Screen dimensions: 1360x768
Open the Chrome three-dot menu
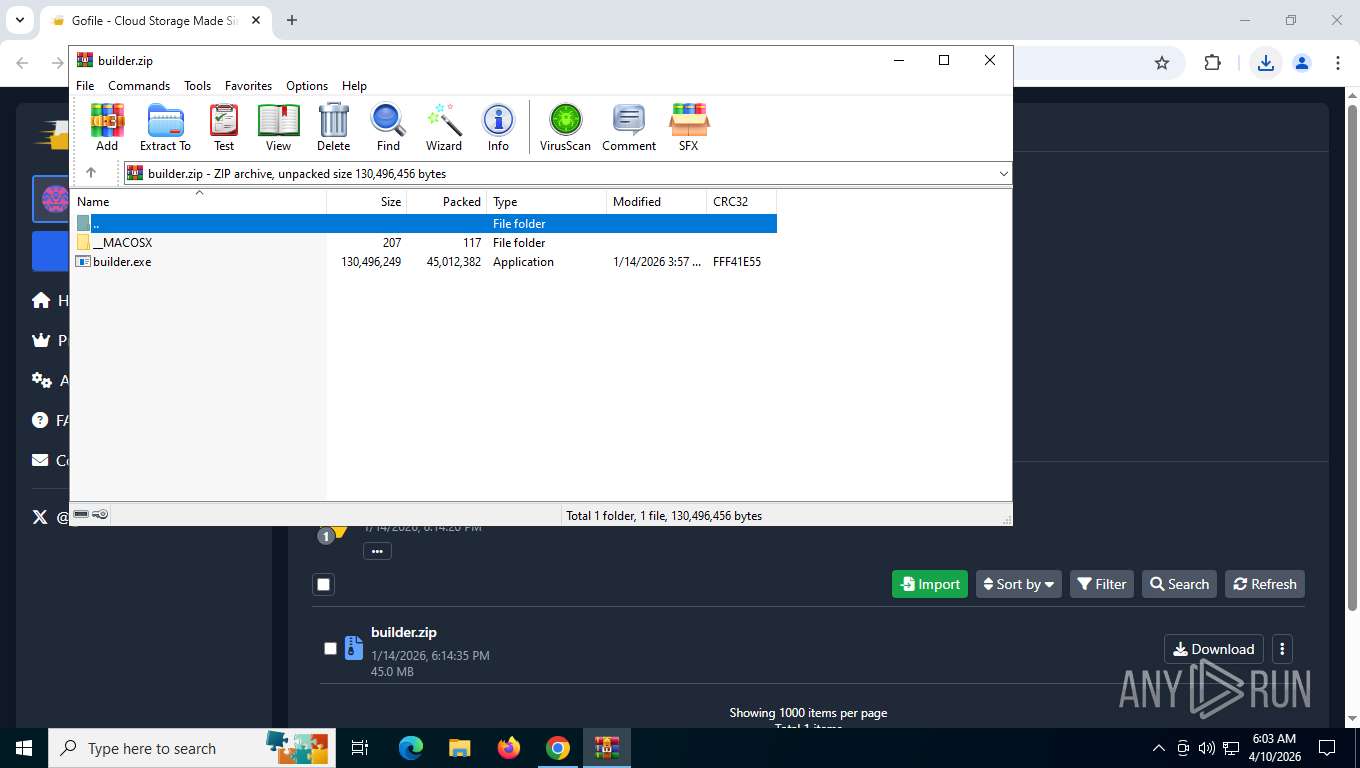coord(1338,63)
